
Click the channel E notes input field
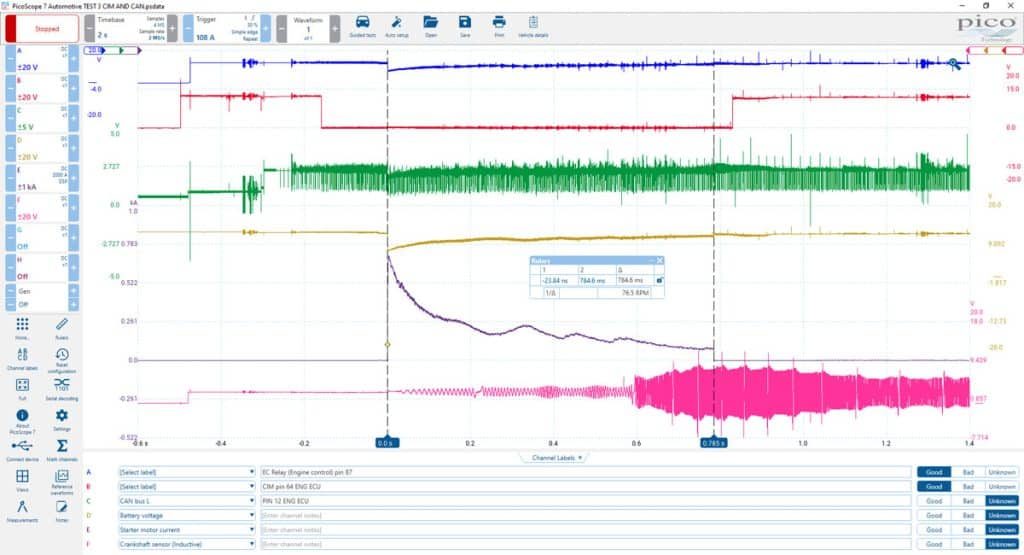(x=586, y=530)
